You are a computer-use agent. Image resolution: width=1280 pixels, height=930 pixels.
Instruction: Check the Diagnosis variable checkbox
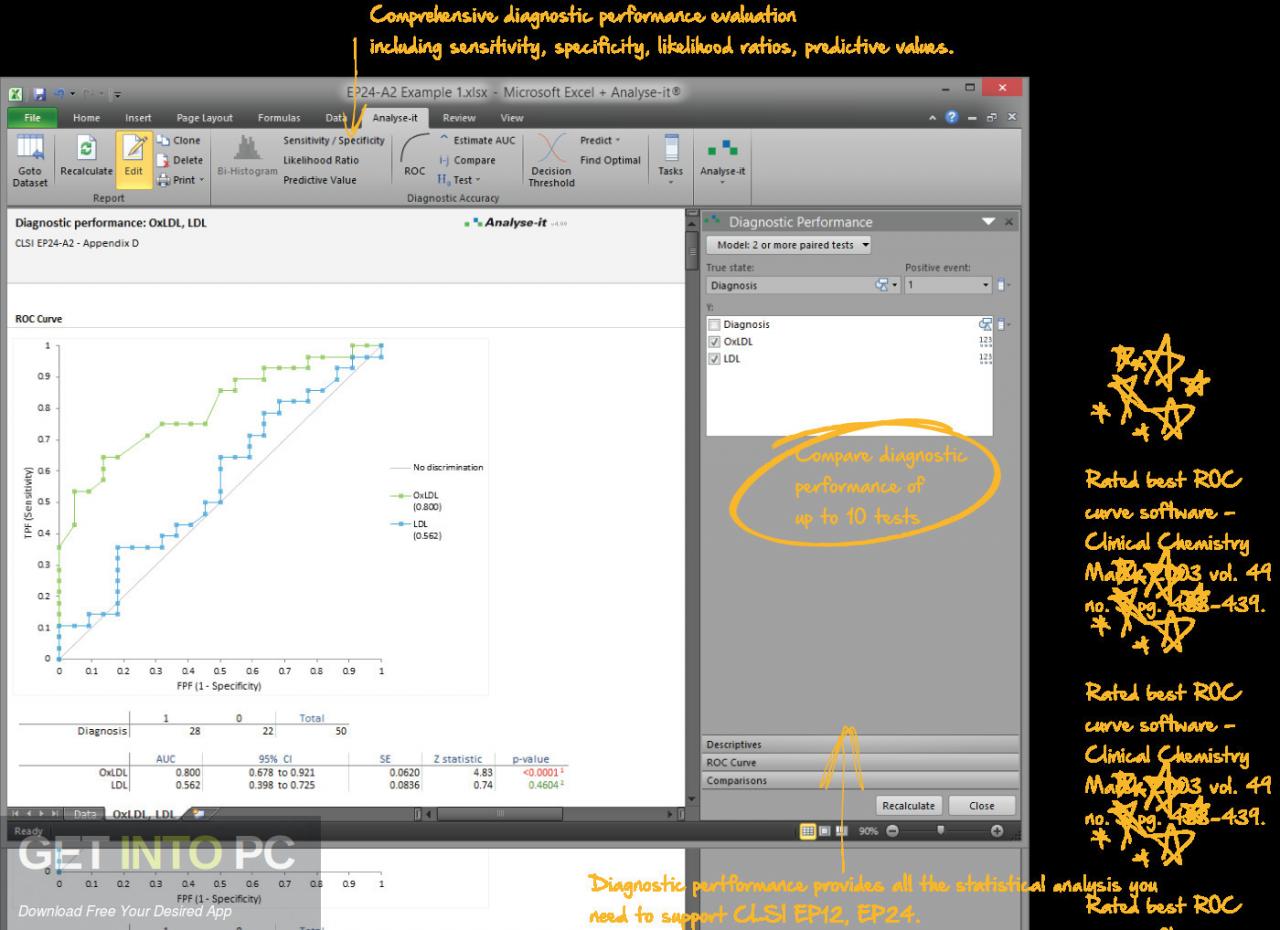[x=713, y=325]
